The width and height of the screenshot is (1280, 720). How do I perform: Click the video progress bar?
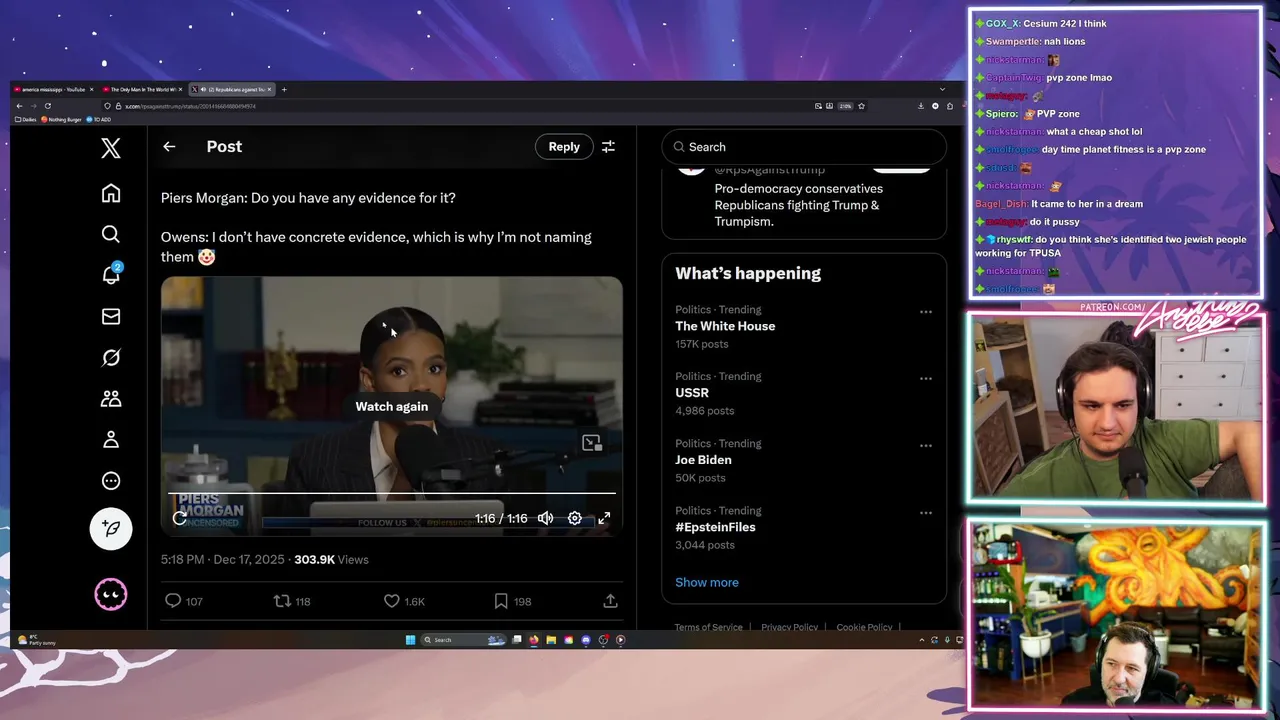click(392, 493)
